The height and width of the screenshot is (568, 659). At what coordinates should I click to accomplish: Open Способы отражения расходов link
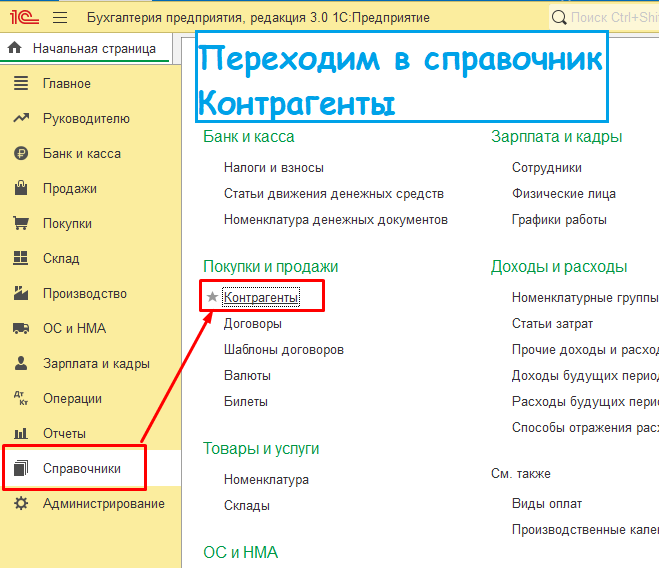(x=585, y=428)
